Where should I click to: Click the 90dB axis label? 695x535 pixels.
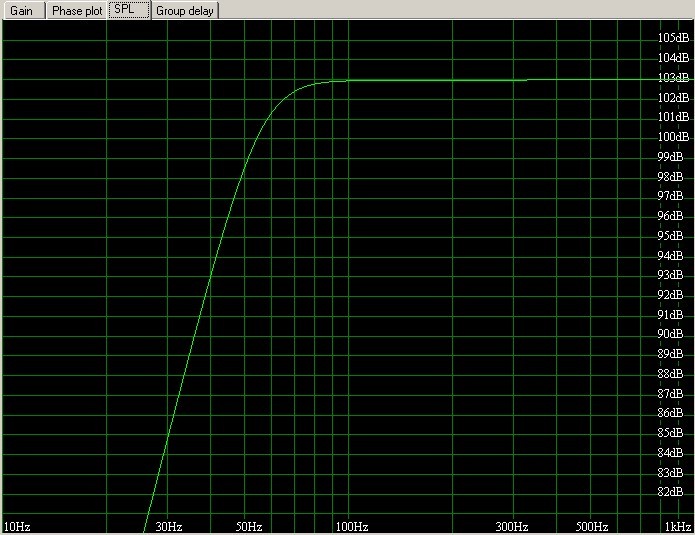[670, 334]
